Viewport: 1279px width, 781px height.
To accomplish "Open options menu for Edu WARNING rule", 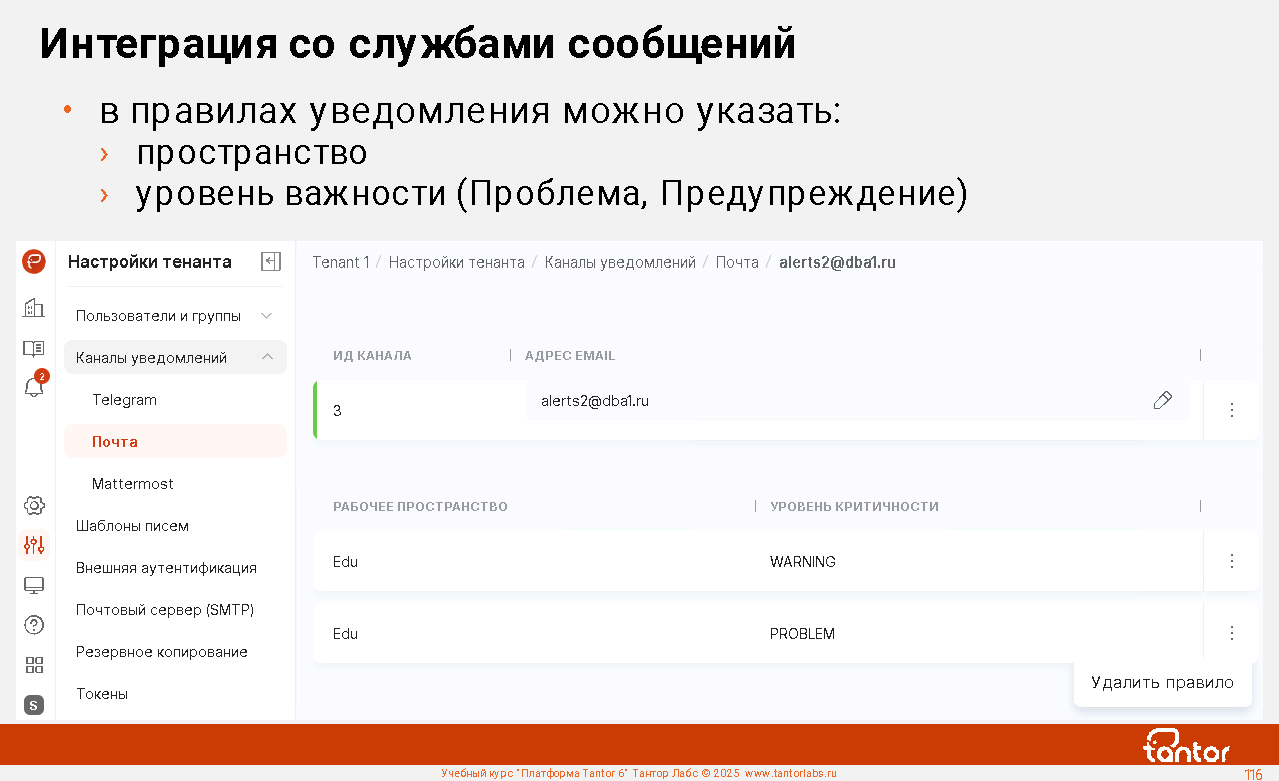I will click(x=1231, y=561).
